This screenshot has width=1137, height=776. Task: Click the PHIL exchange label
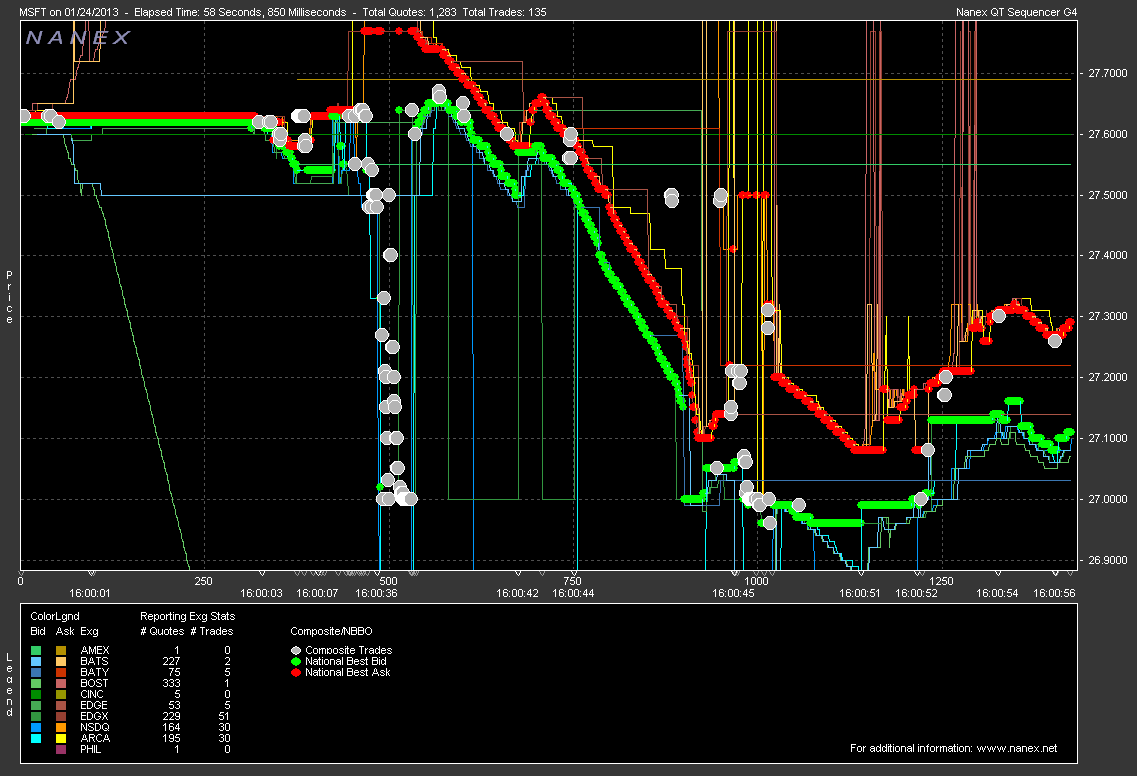tap(91, 749)
